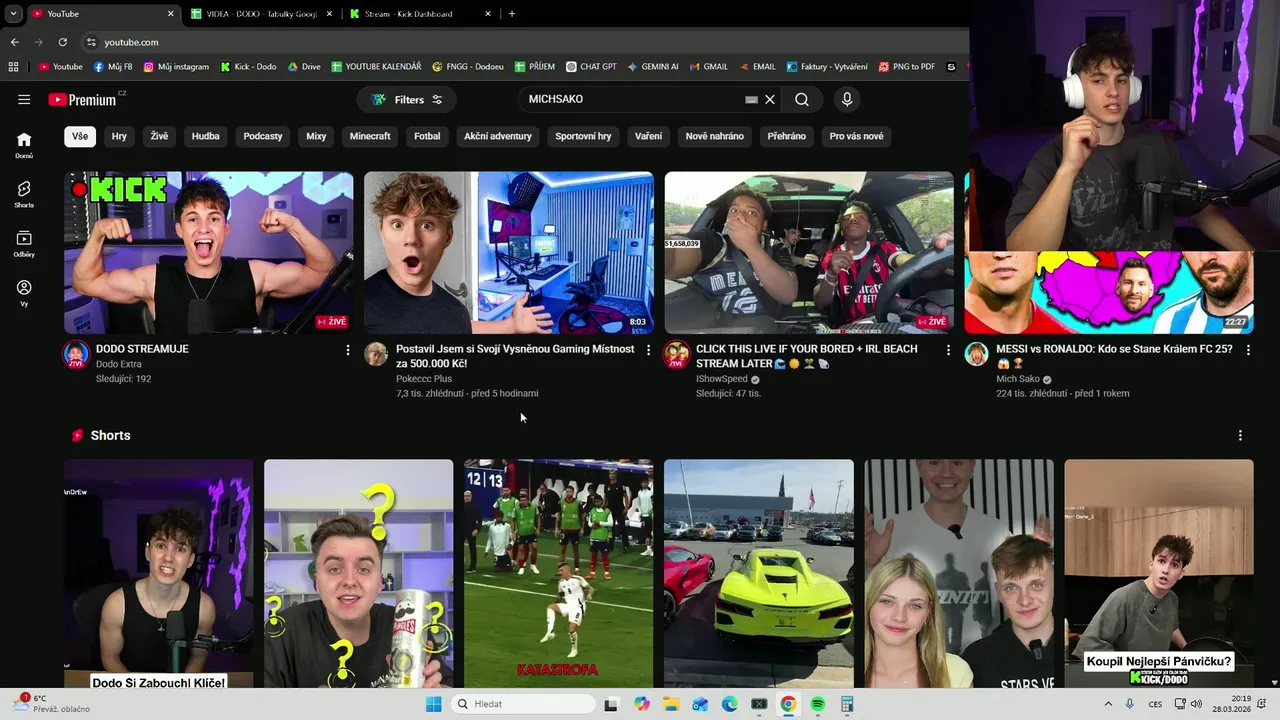Start voice search with microphone
The height and width of the screenshot is (720, 1280).
[847, 99]
